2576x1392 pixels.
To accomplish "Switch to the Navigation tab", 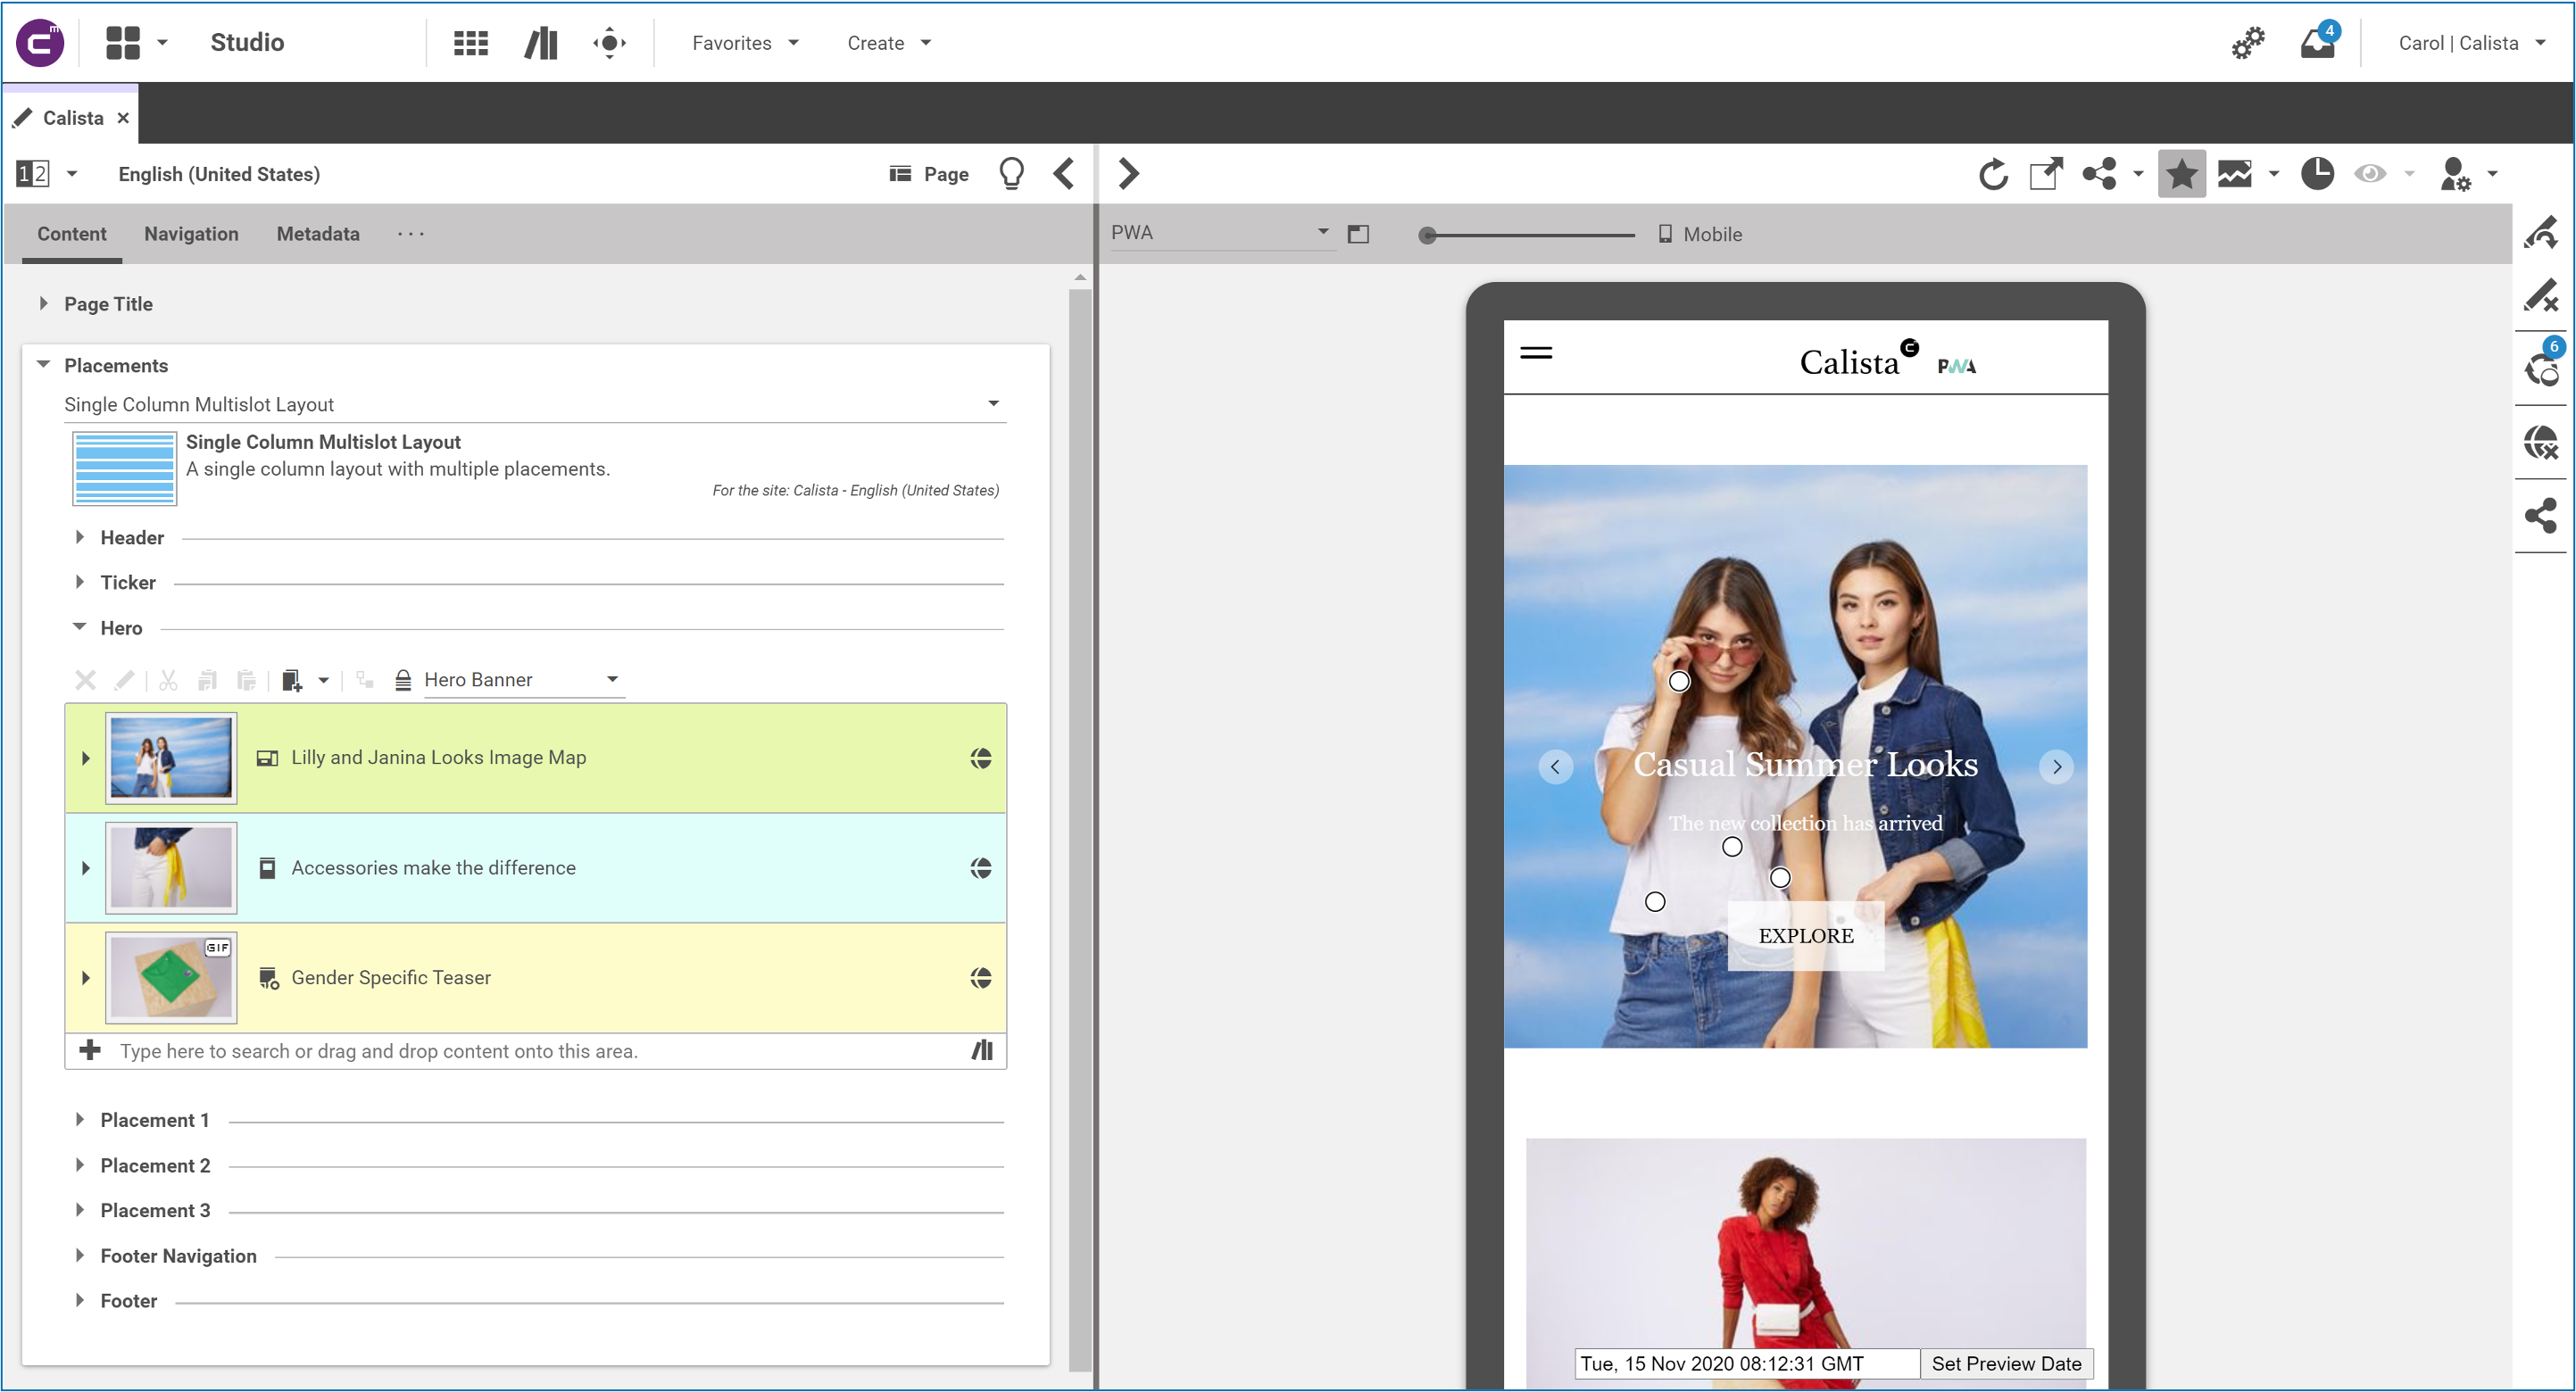I will [191, 234].
